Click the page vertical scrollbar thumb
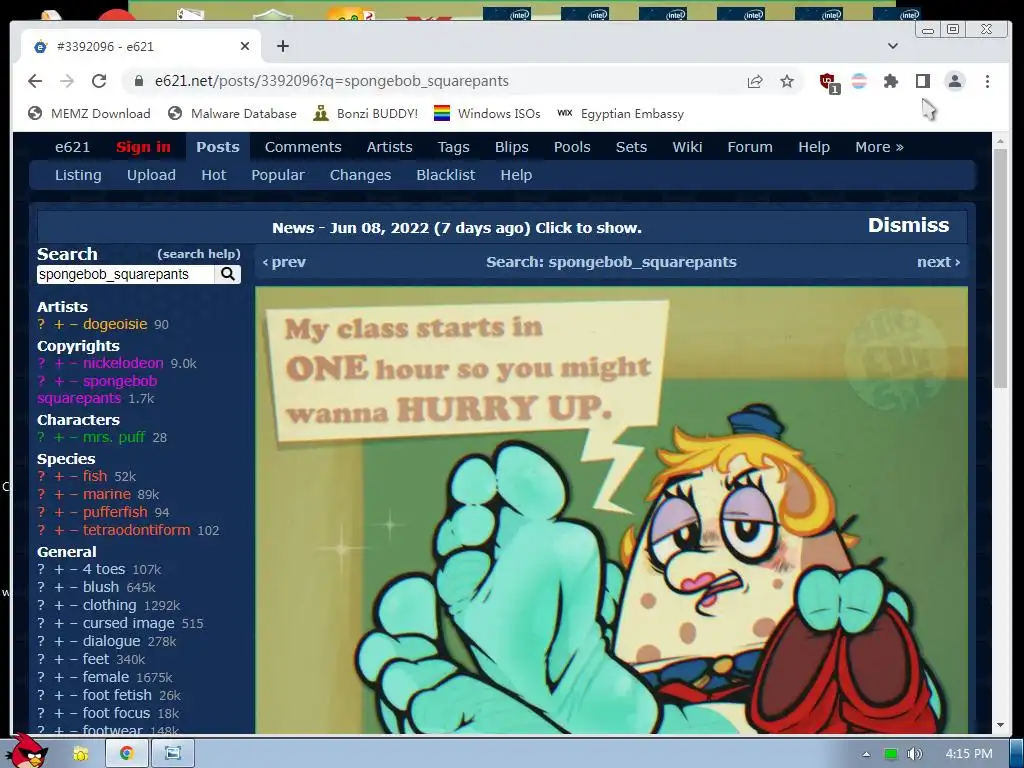The image size is (1024, 768). (x=1000, y=268)
